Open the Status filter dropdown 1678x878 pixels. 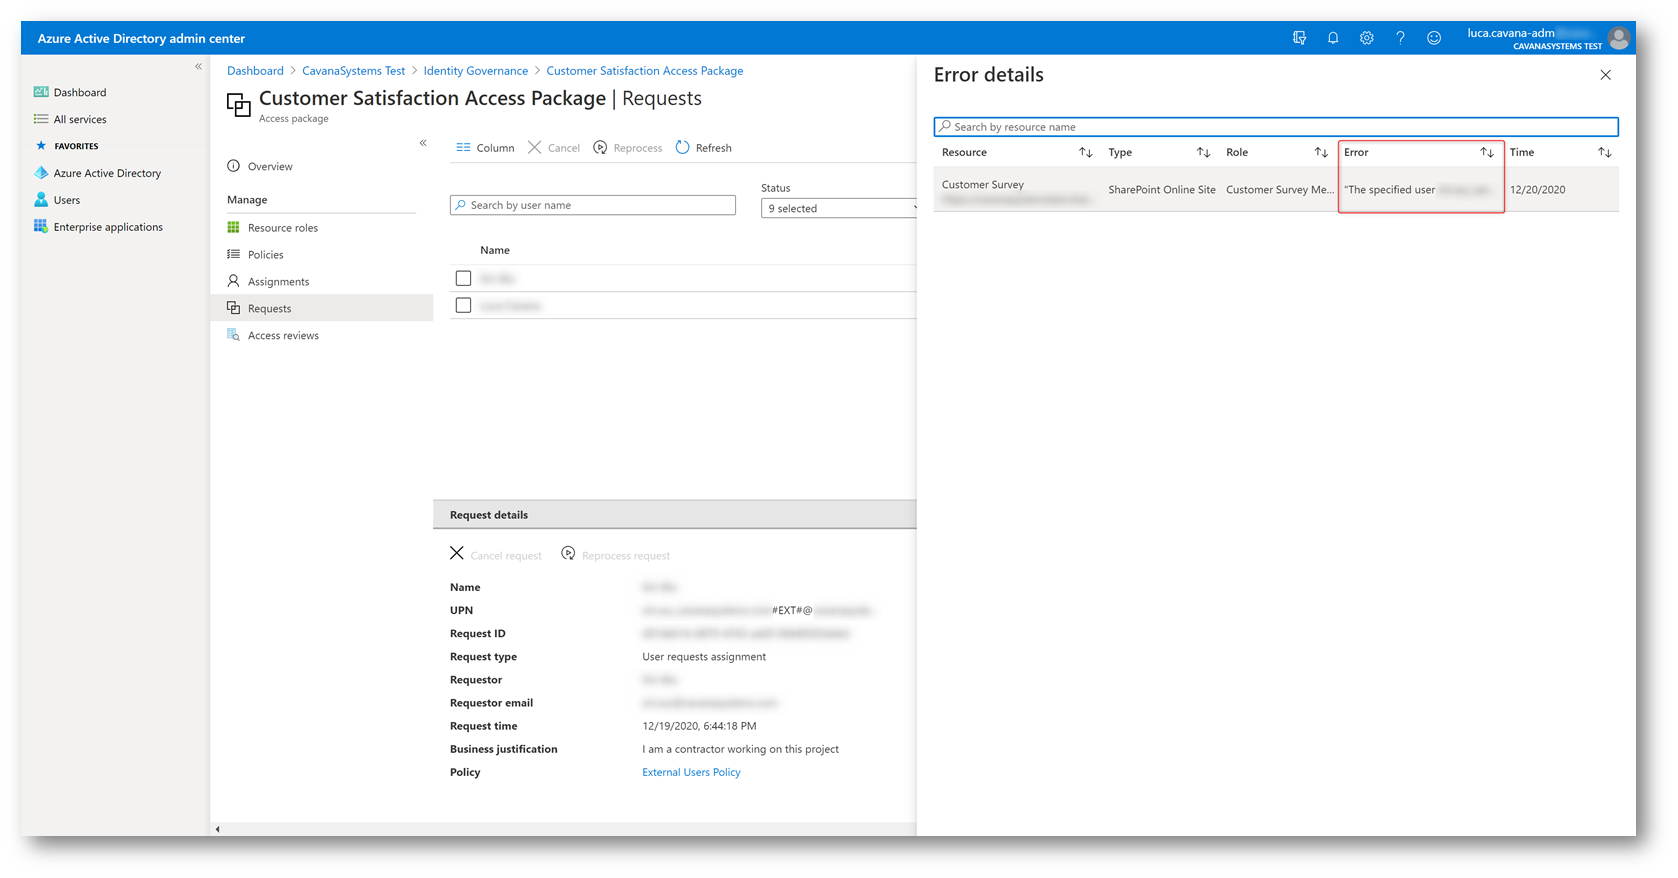(838, 208)
